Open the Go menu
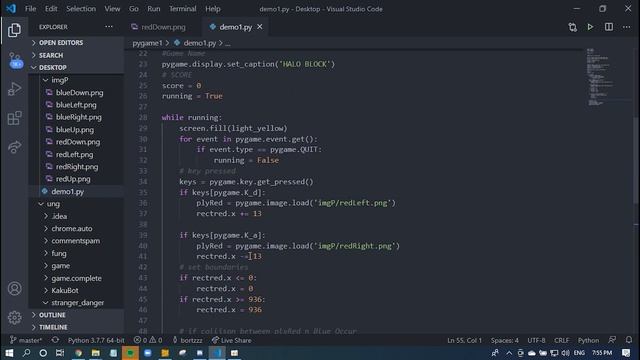Screen dimensions: 640x360 (x=134, y=9)
